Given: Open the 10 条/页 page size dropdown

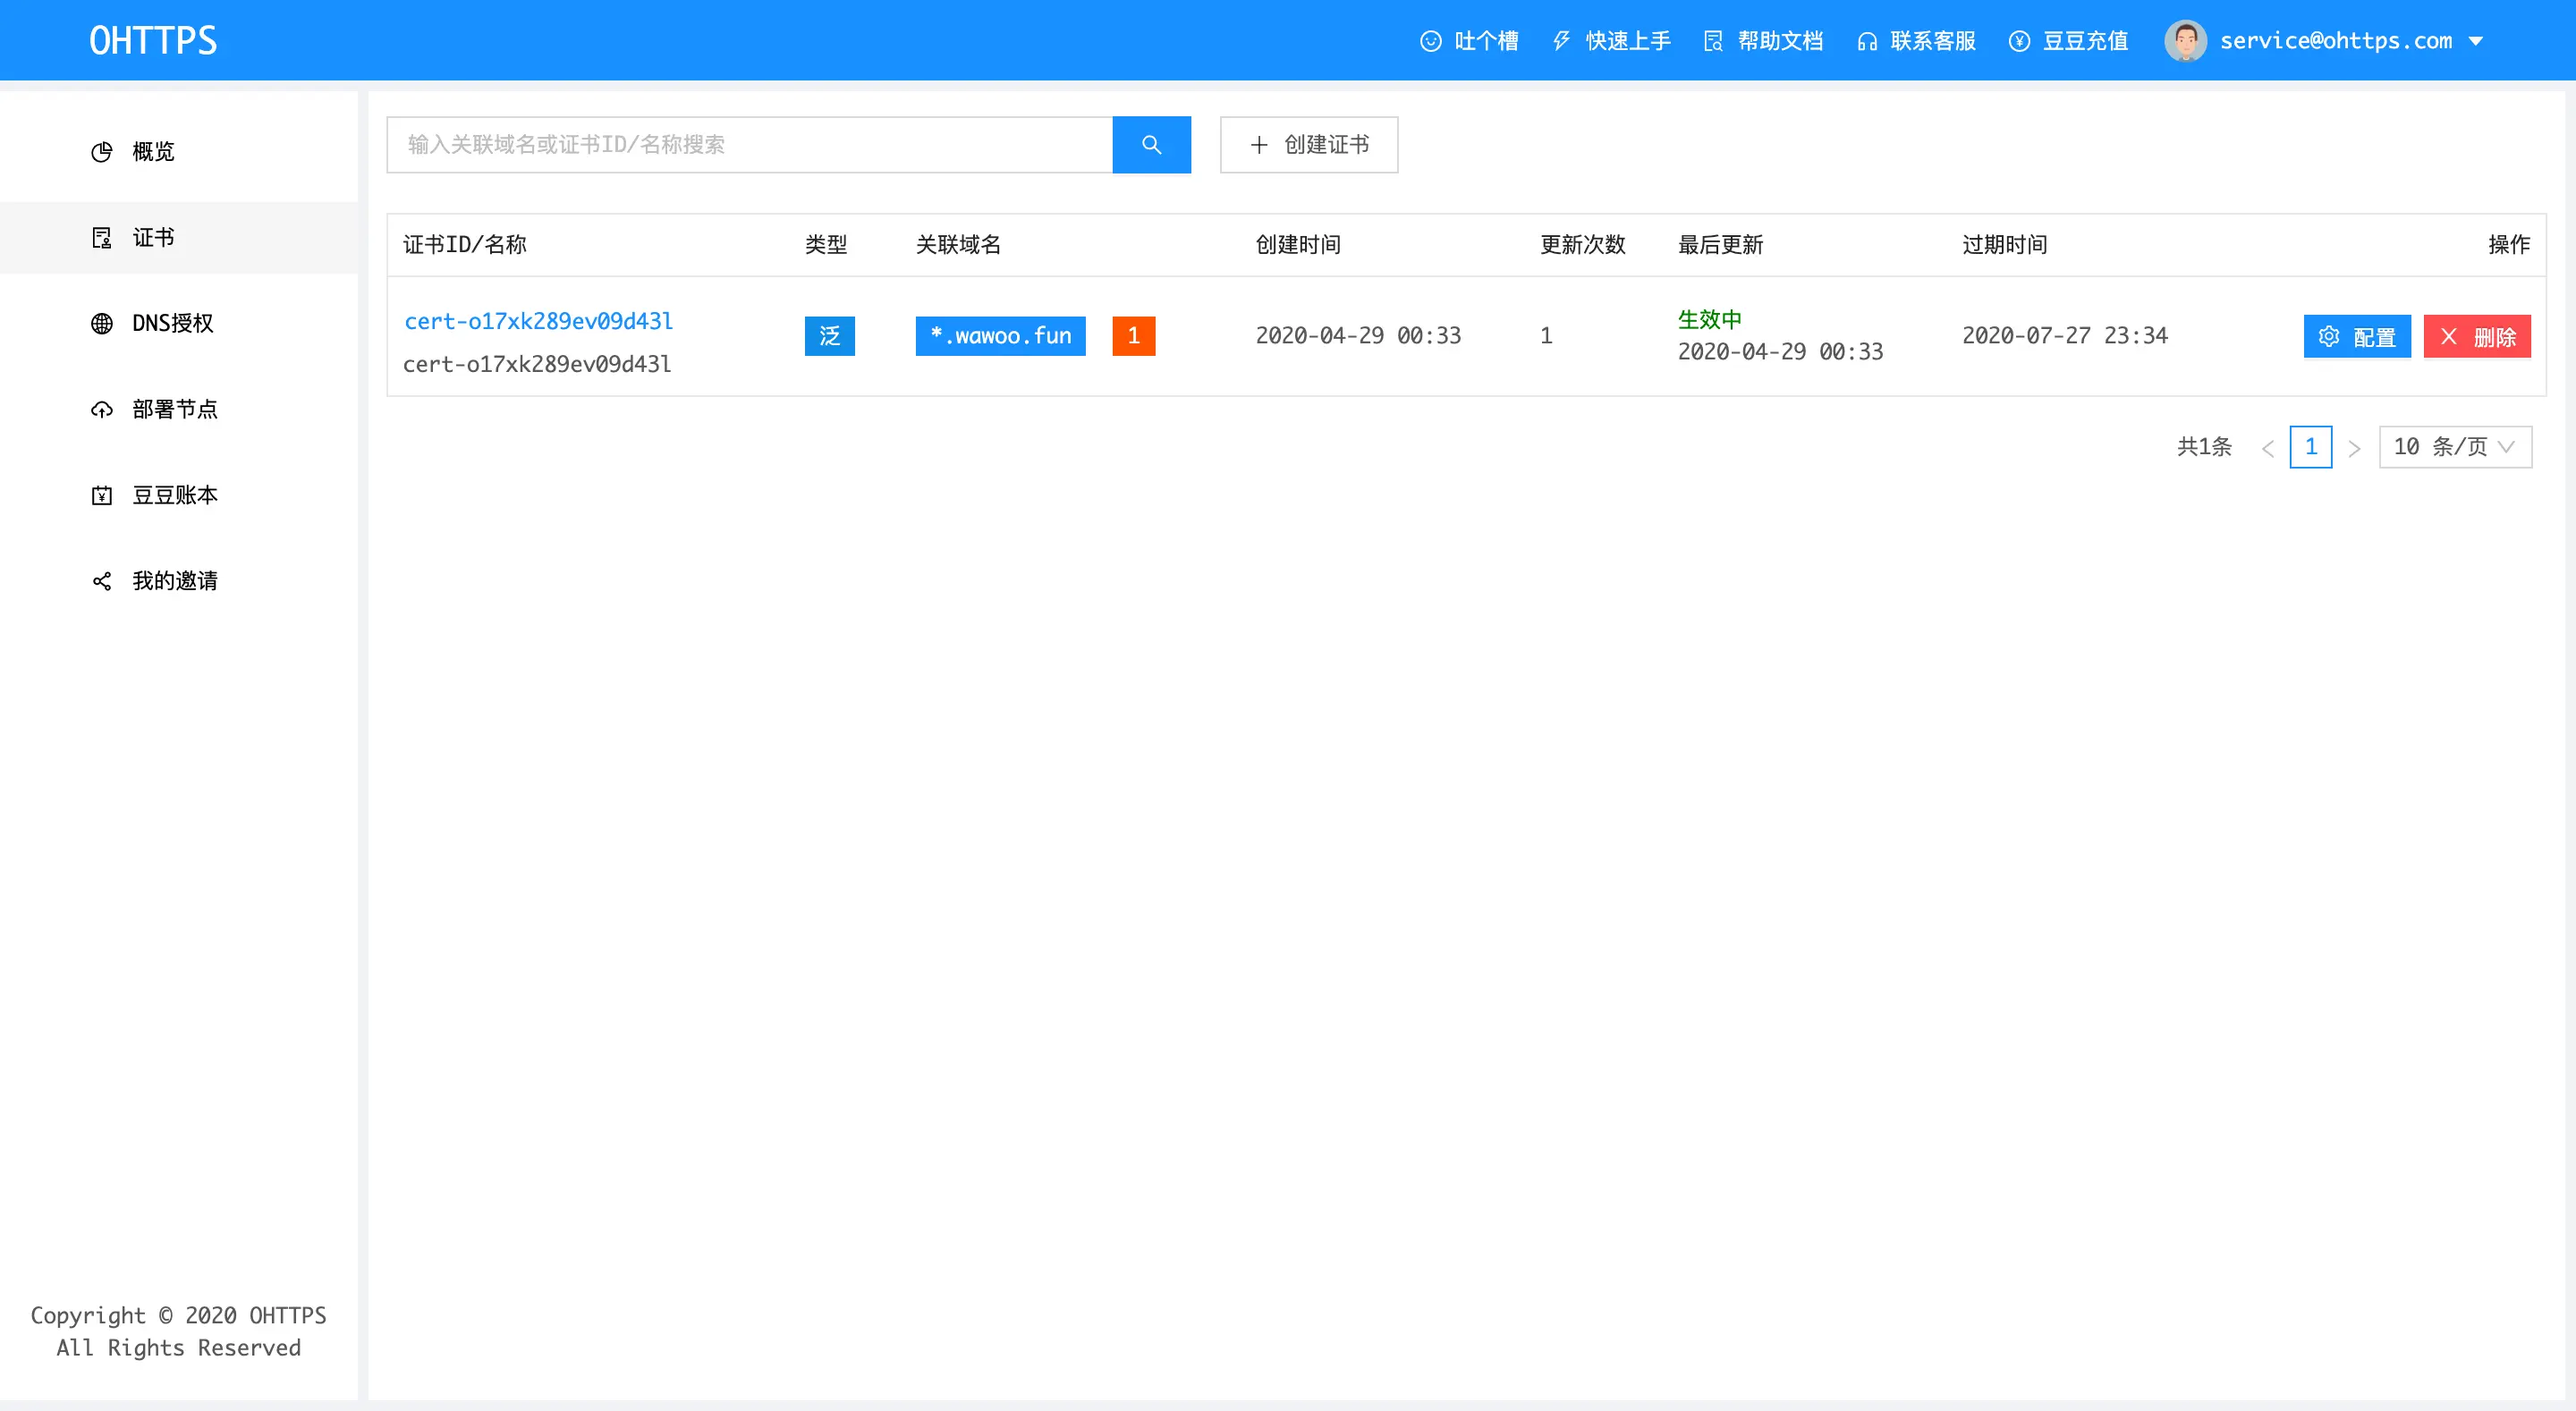Looking at the screenshot, I should pyautogui.click(x=2454, y=447).
